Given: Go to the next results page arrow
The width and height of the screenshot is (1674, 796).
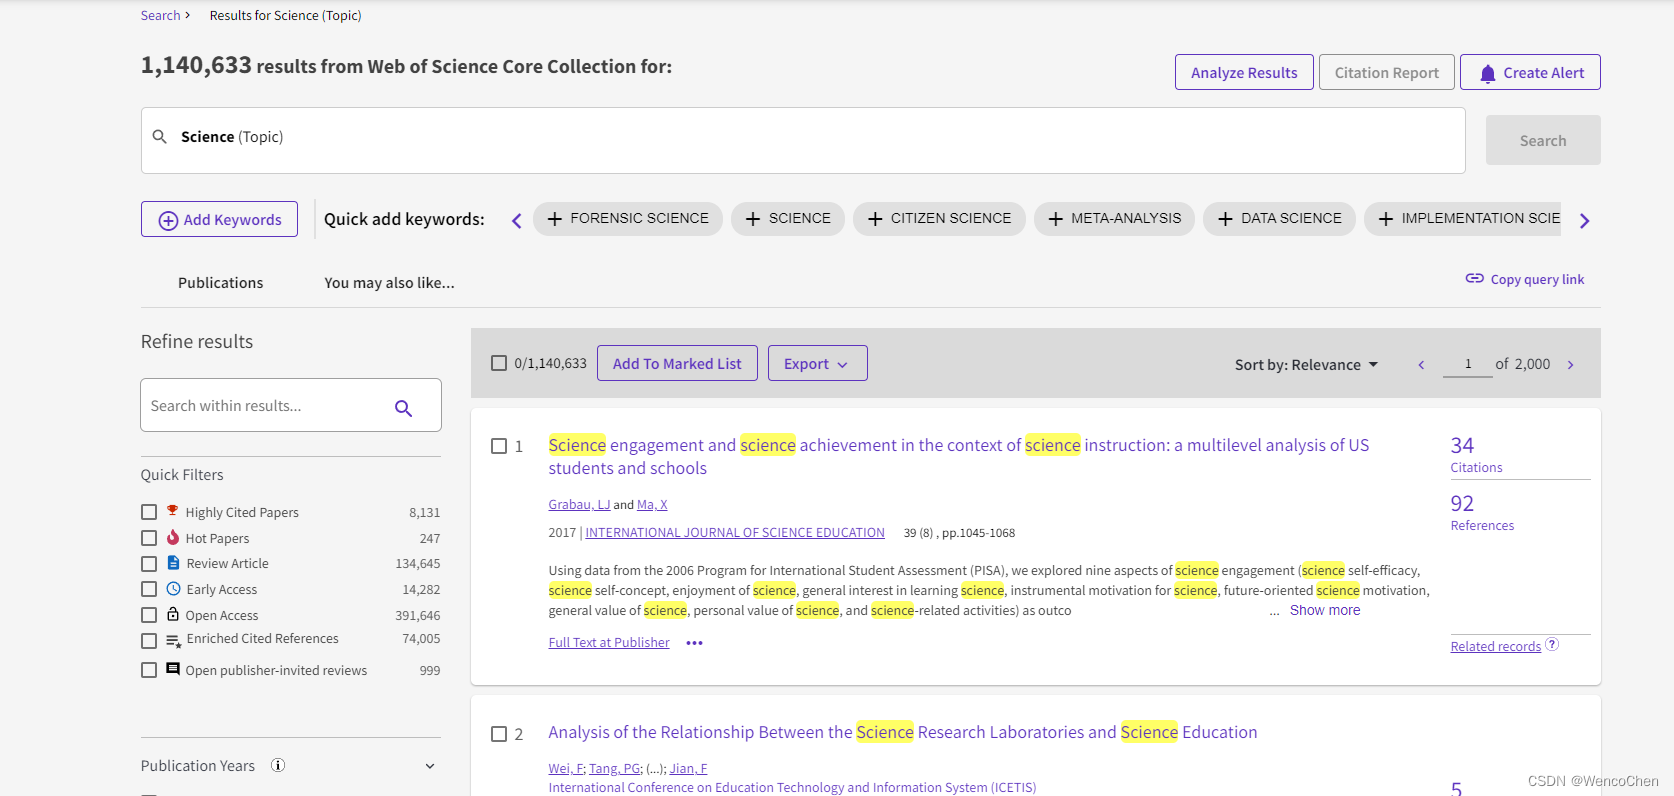Looking at the screenshot, I should [1570, 365].
